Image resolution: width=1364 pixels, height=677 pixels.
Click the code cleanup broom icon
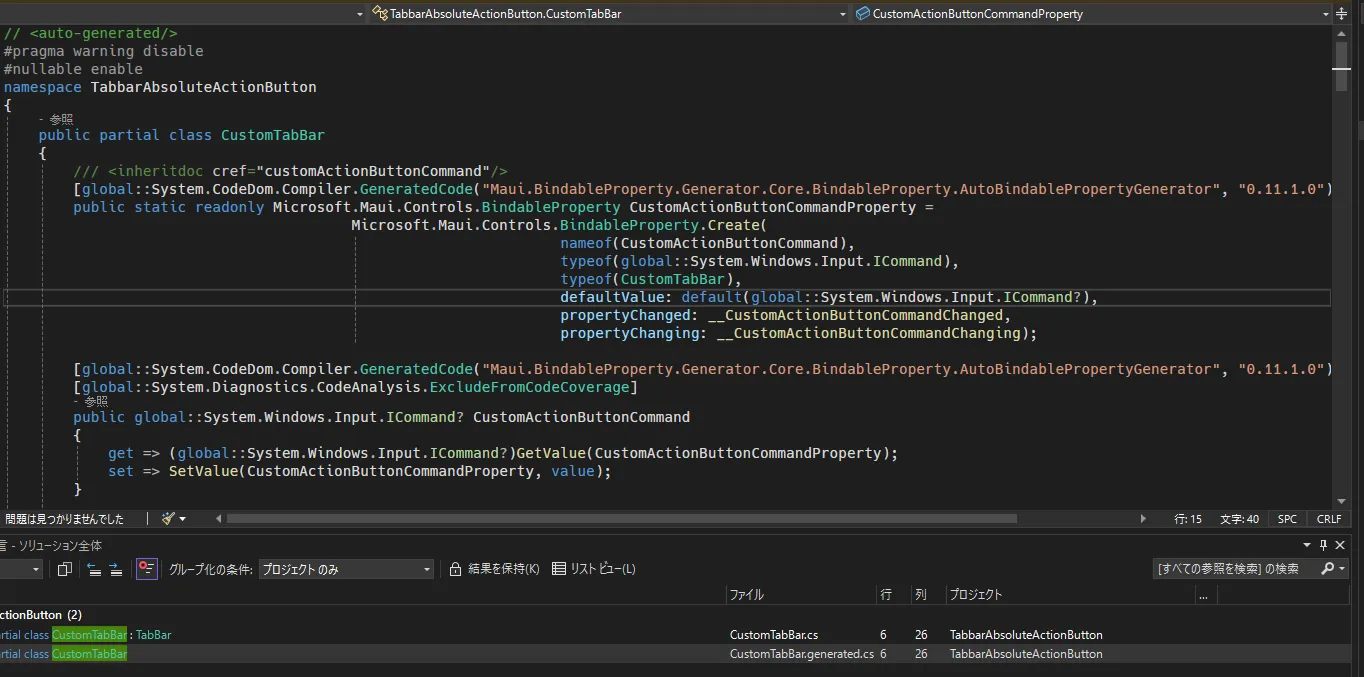tap(169, 519)
